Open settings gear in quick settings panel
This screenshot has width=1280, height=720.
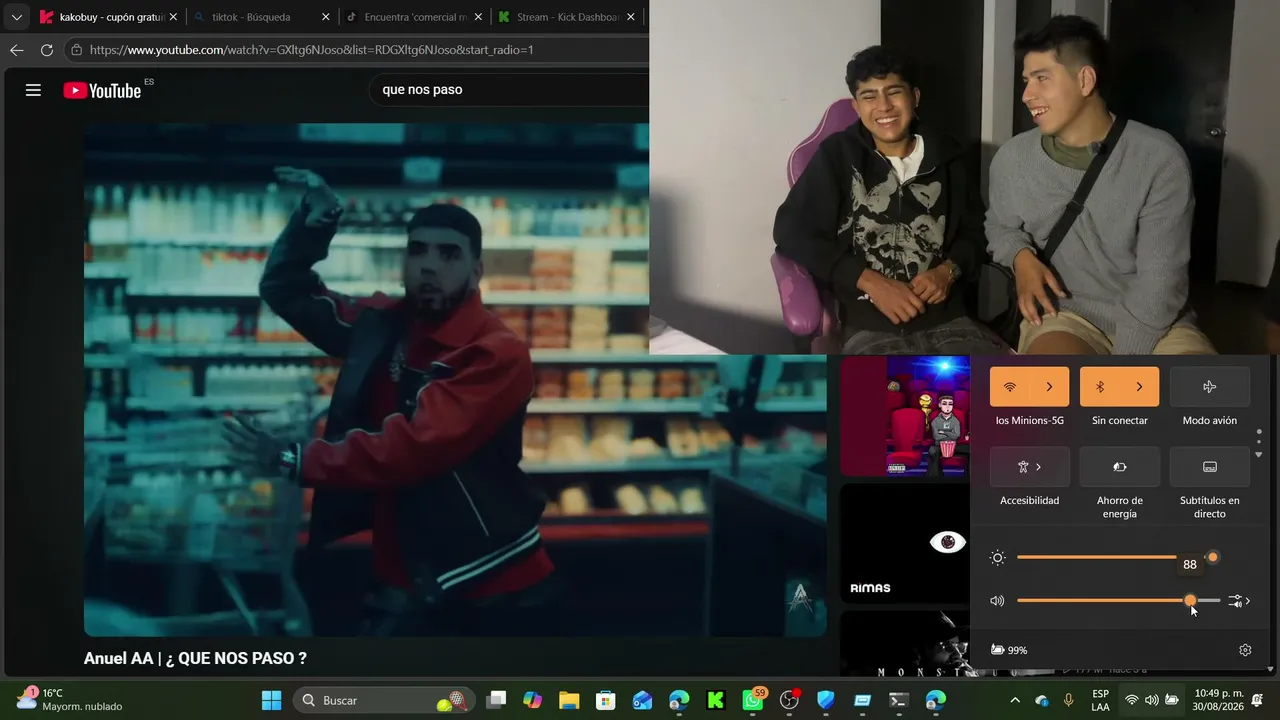point(1245,650)
